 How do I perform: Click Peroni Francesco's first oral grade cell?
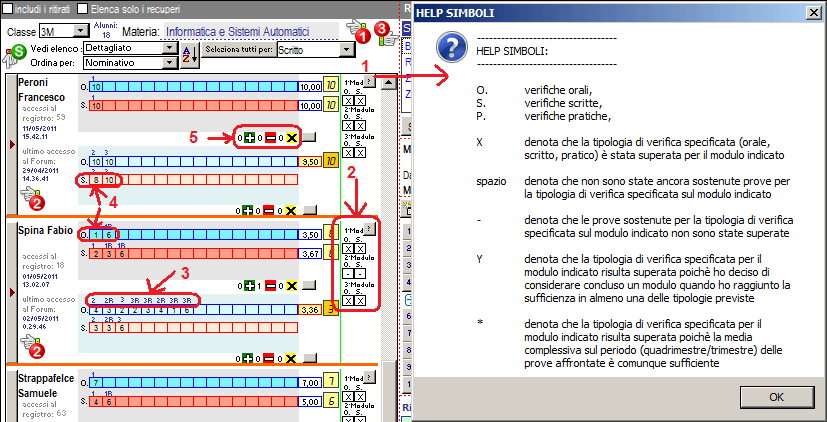tap(96, 87)
